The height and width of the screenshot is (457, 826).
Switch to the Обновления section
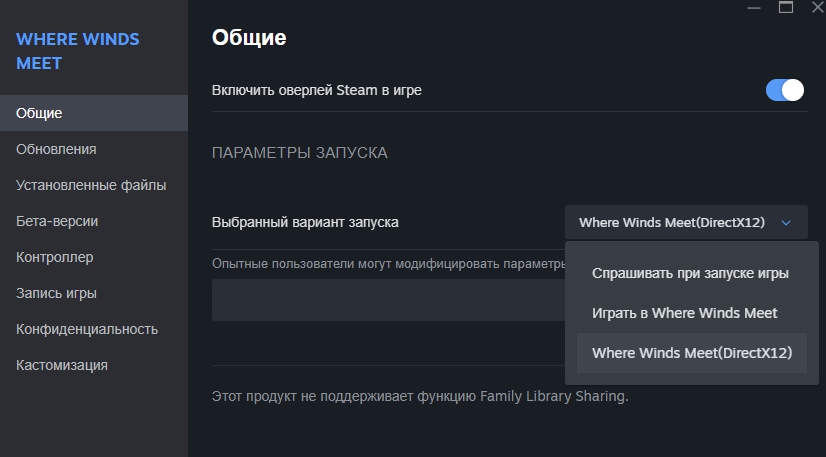56,149
